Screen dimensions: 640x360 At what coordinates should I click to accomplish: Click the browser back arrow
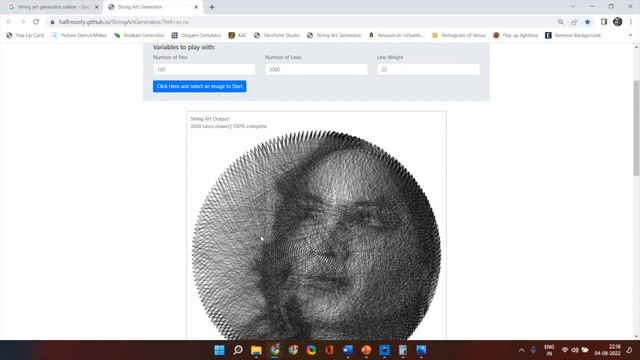pos(9,22)
